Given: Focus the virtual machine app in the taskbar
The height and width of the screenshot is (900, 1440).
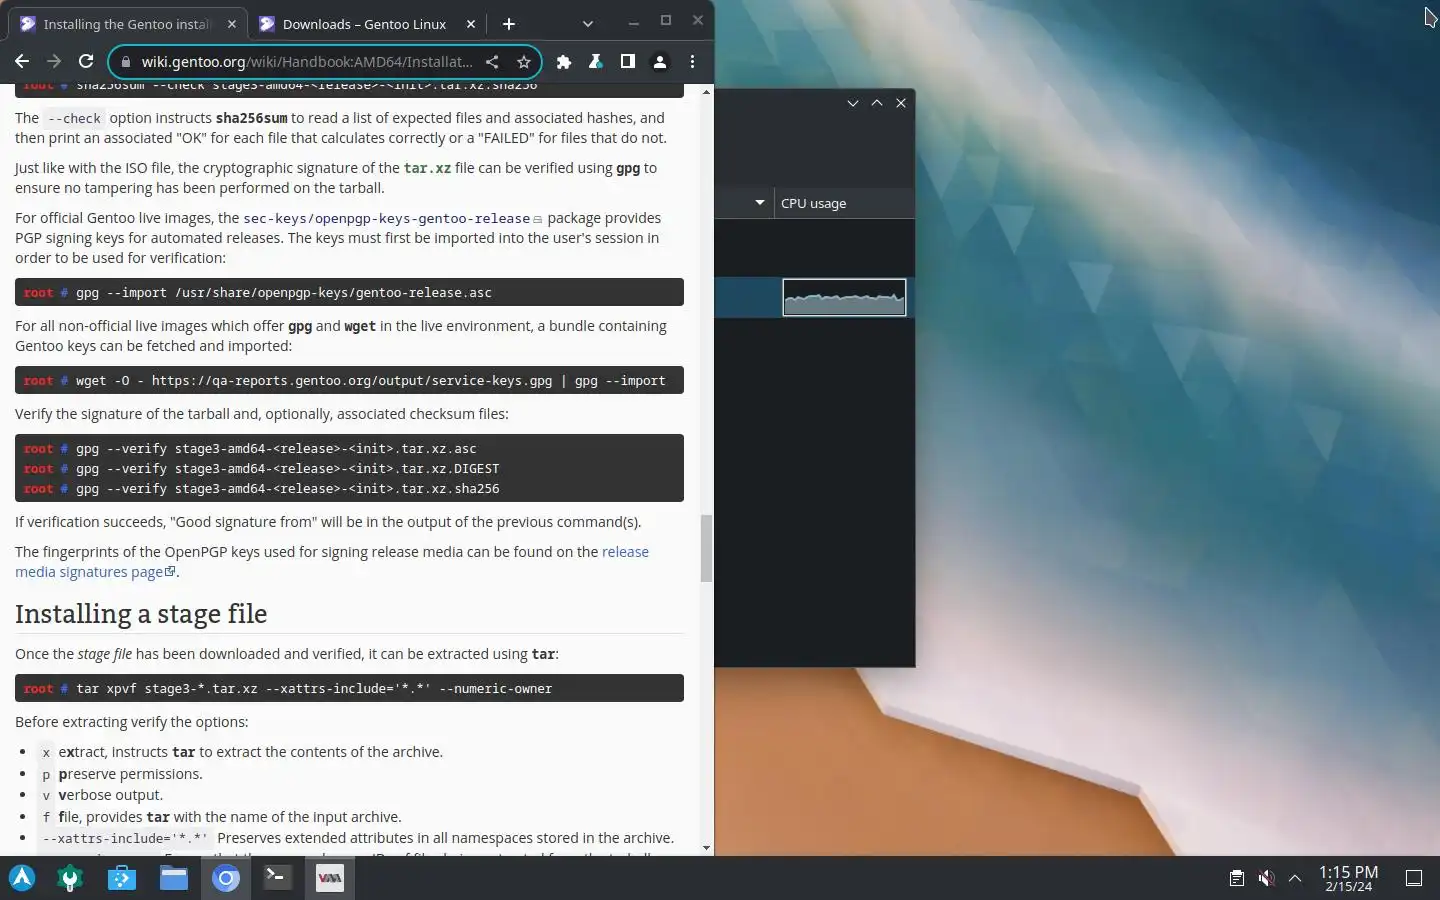Looking at the screenshot, I should coord(330,878).
